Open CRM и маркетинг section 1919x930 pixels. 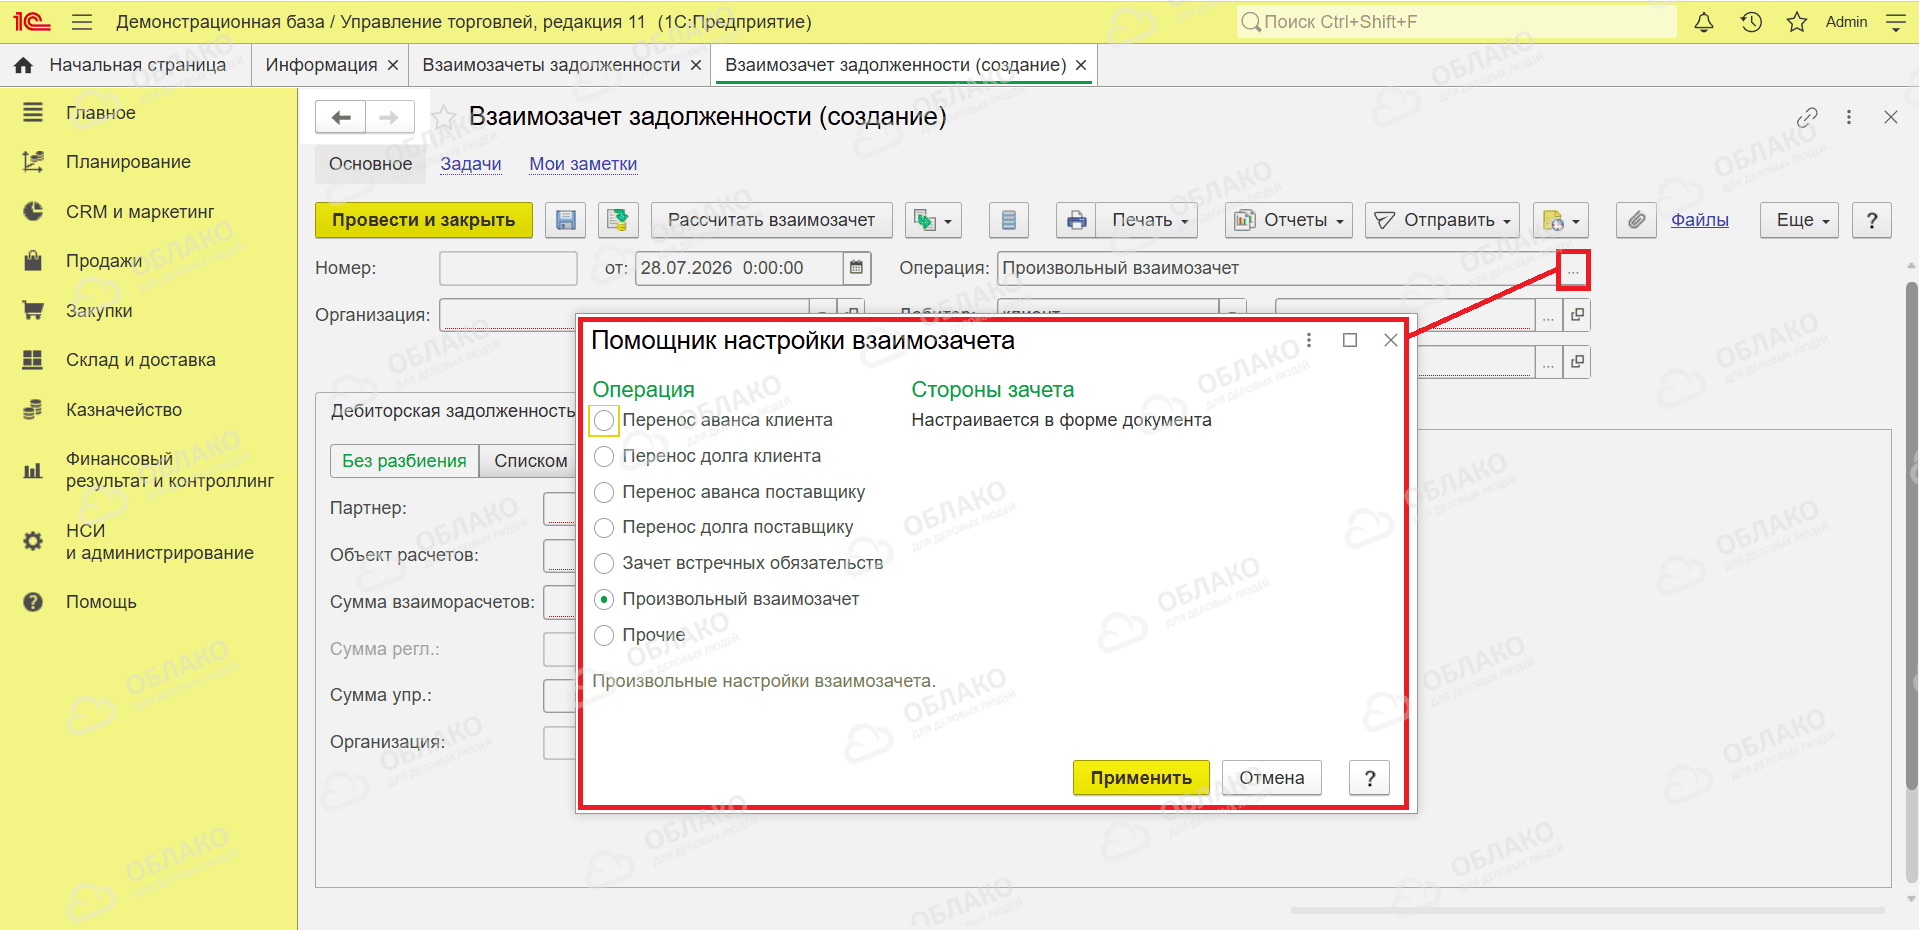140,212
